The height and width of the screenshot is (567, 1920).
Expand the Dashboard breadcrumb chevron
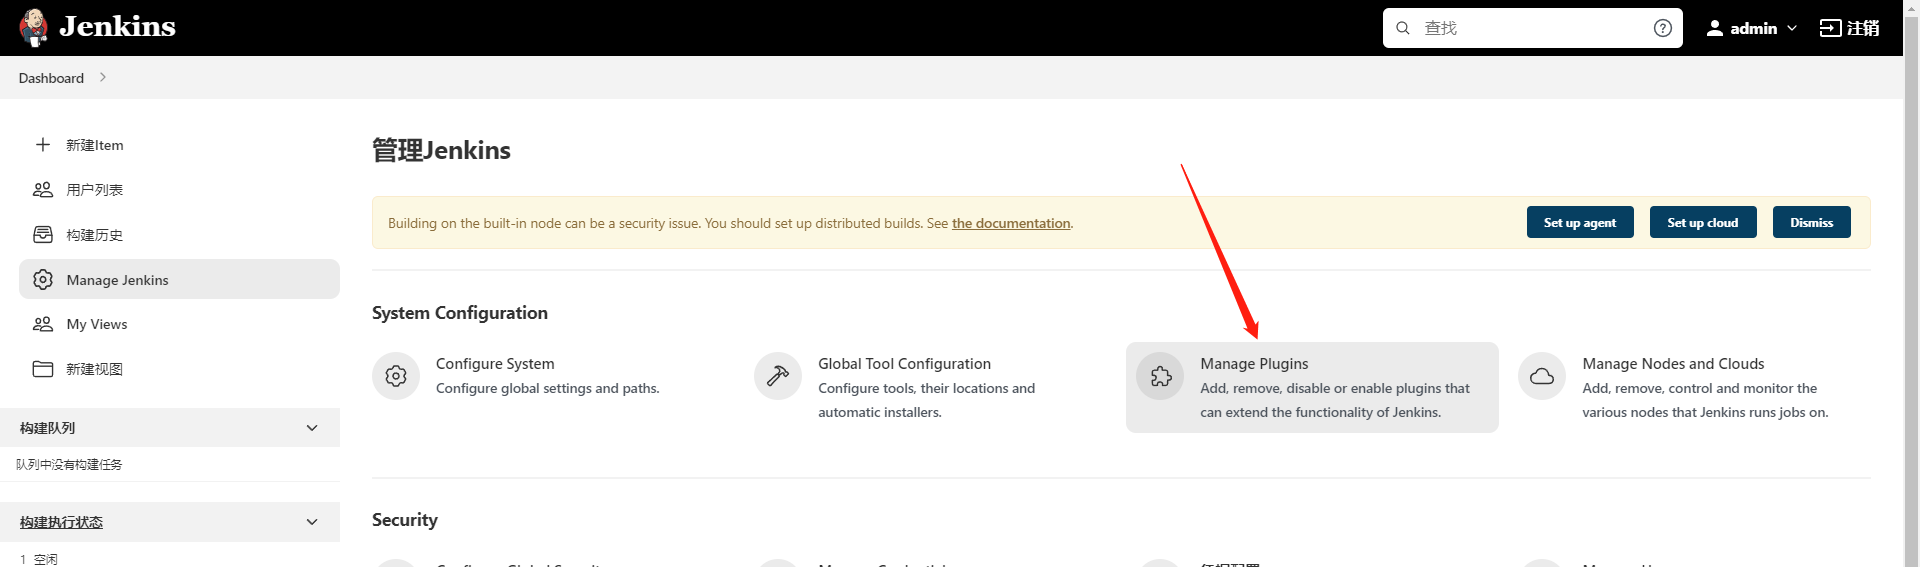point(103,77)
